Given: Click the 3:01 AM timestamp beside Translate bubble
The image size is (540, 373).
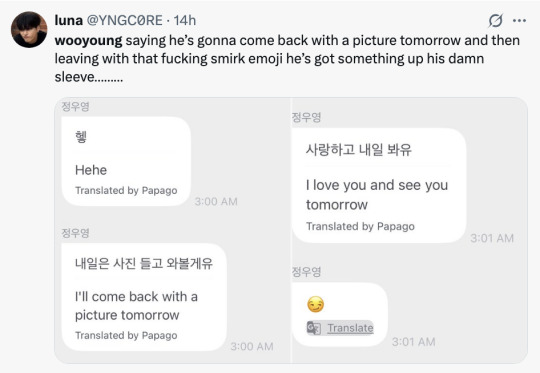Looking at the screenshot, I should click(414, 342).
